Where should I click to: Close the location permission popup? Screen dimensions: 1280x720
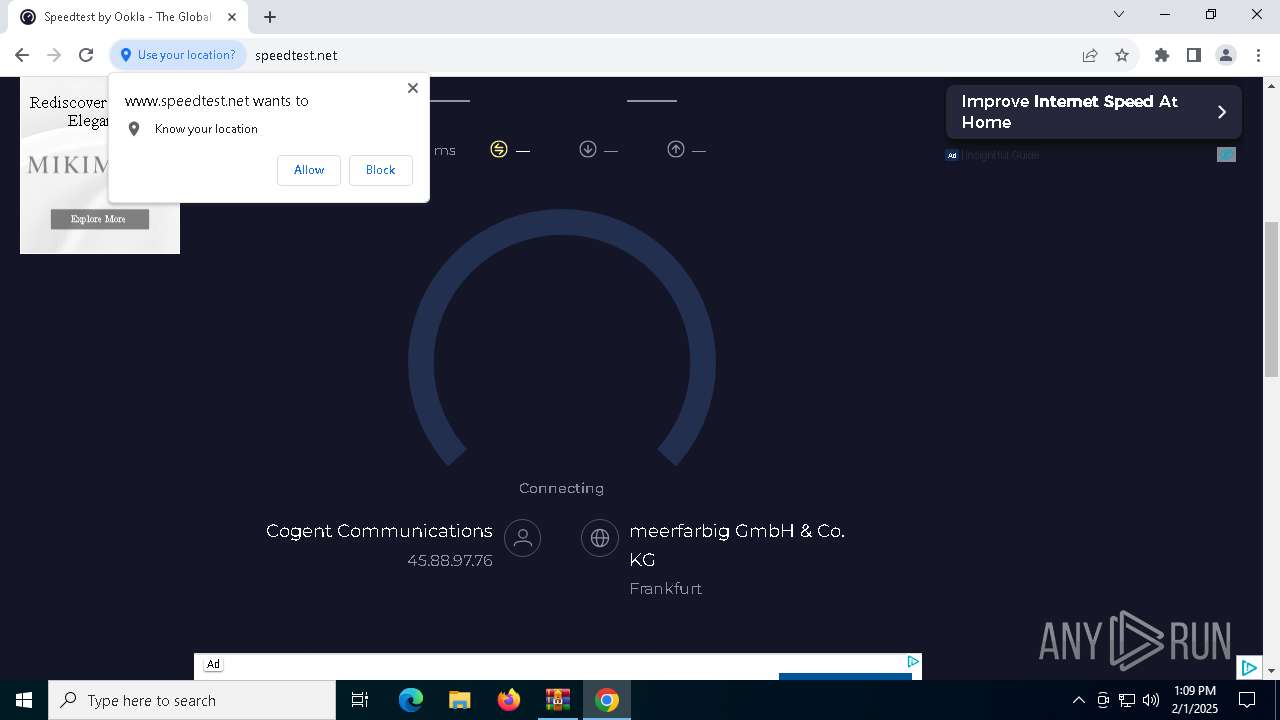pos(413,88)
